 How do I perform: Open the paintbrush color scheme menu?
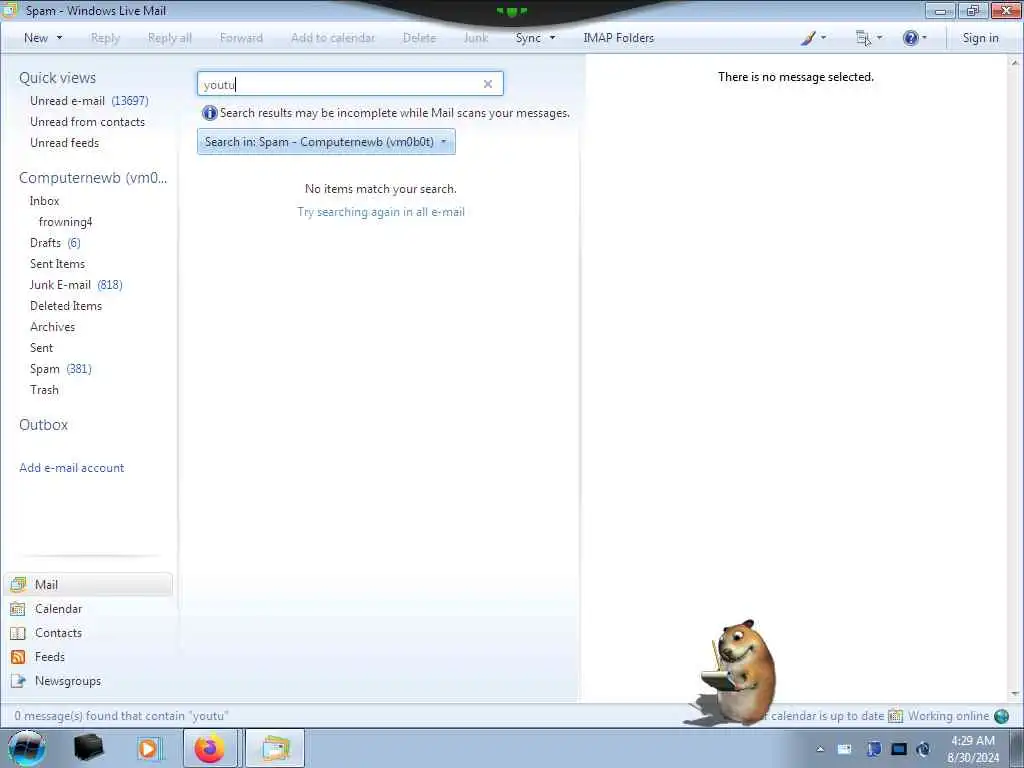coord(812,38)
